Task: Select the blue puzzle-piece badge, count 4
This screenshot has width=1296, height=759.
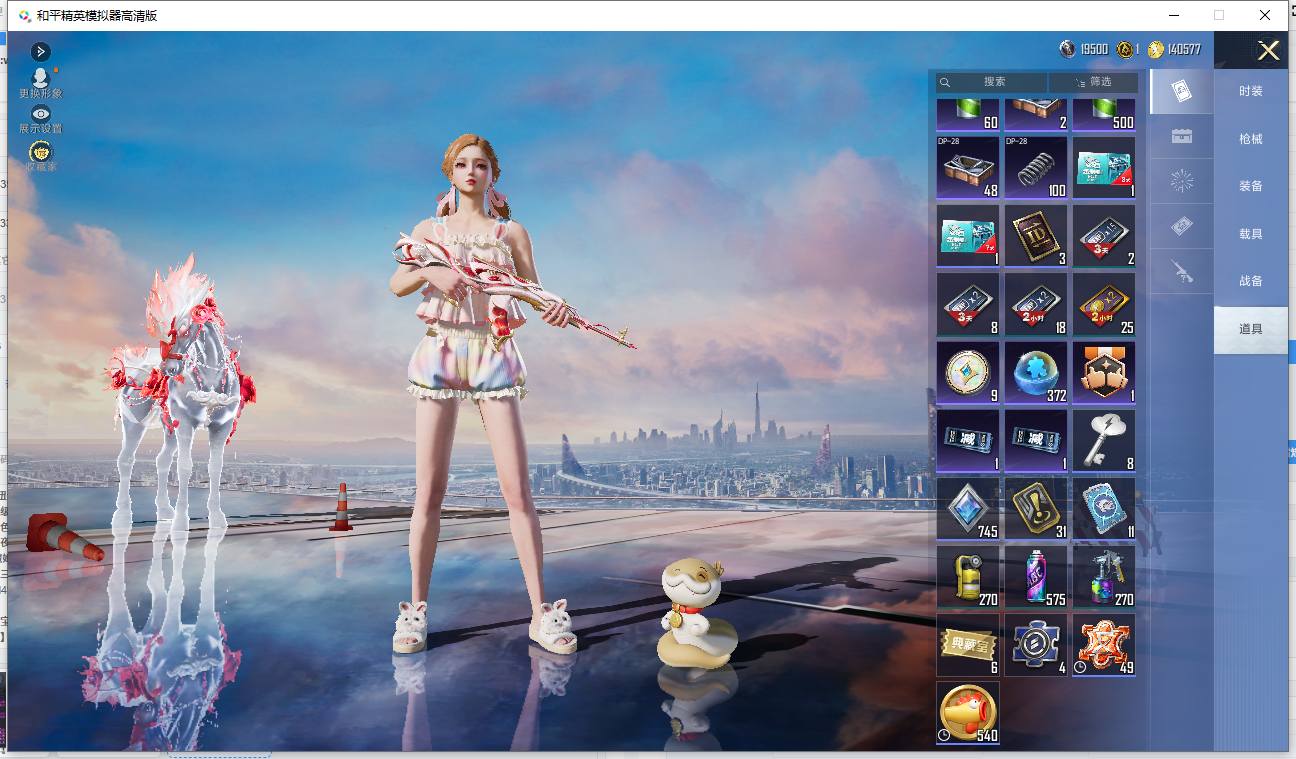Action: (1036, 644)
